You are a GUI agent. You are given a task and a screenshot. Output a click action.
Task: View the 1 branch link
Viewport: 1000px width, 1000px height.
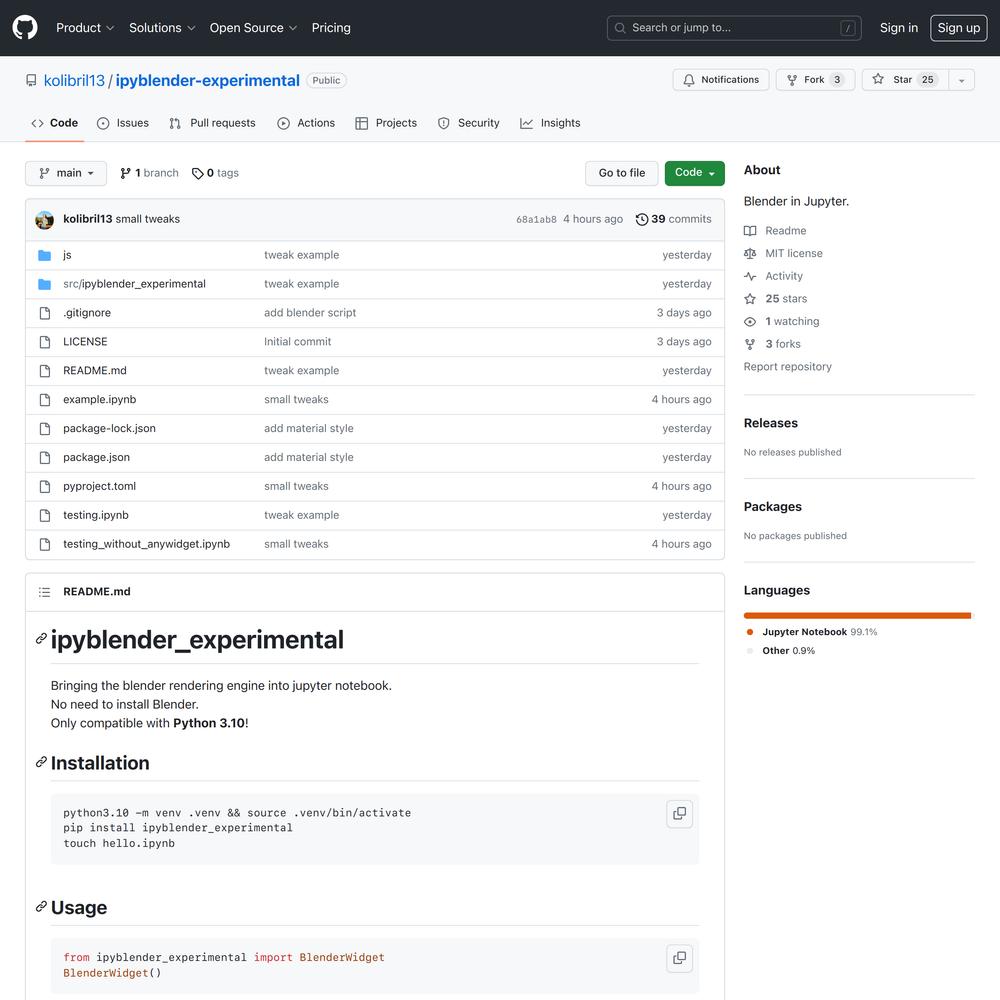coord(149,173)
